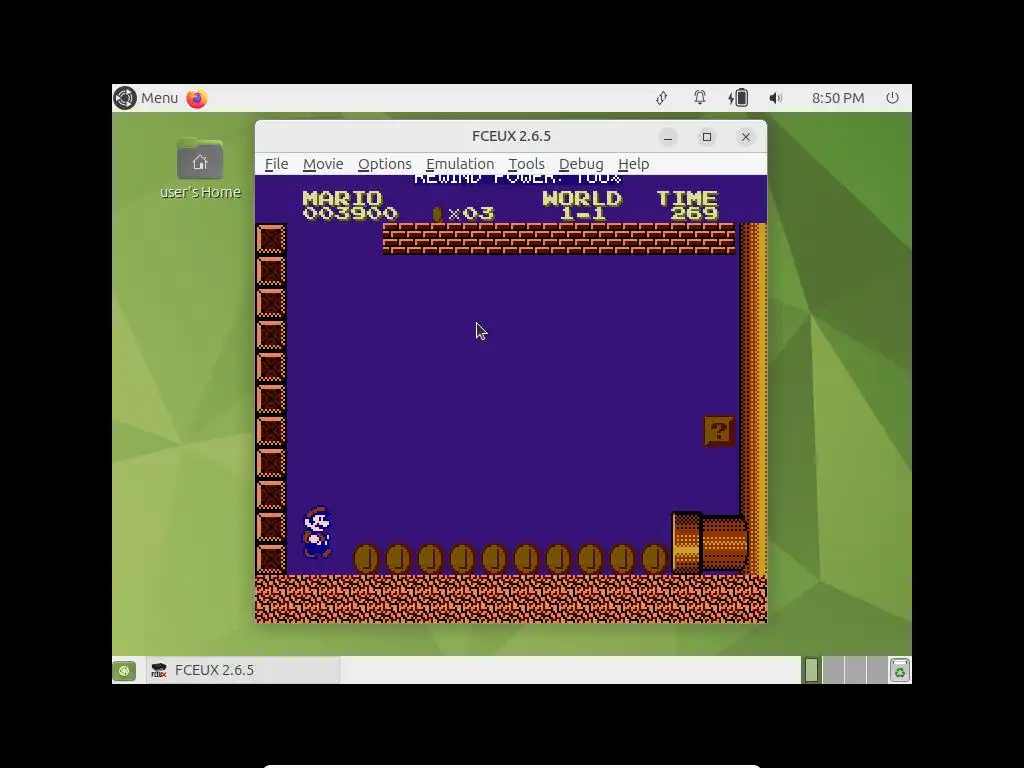Switch to the first workspace
Screen dimensions: 1024x768
click(811, 671)
